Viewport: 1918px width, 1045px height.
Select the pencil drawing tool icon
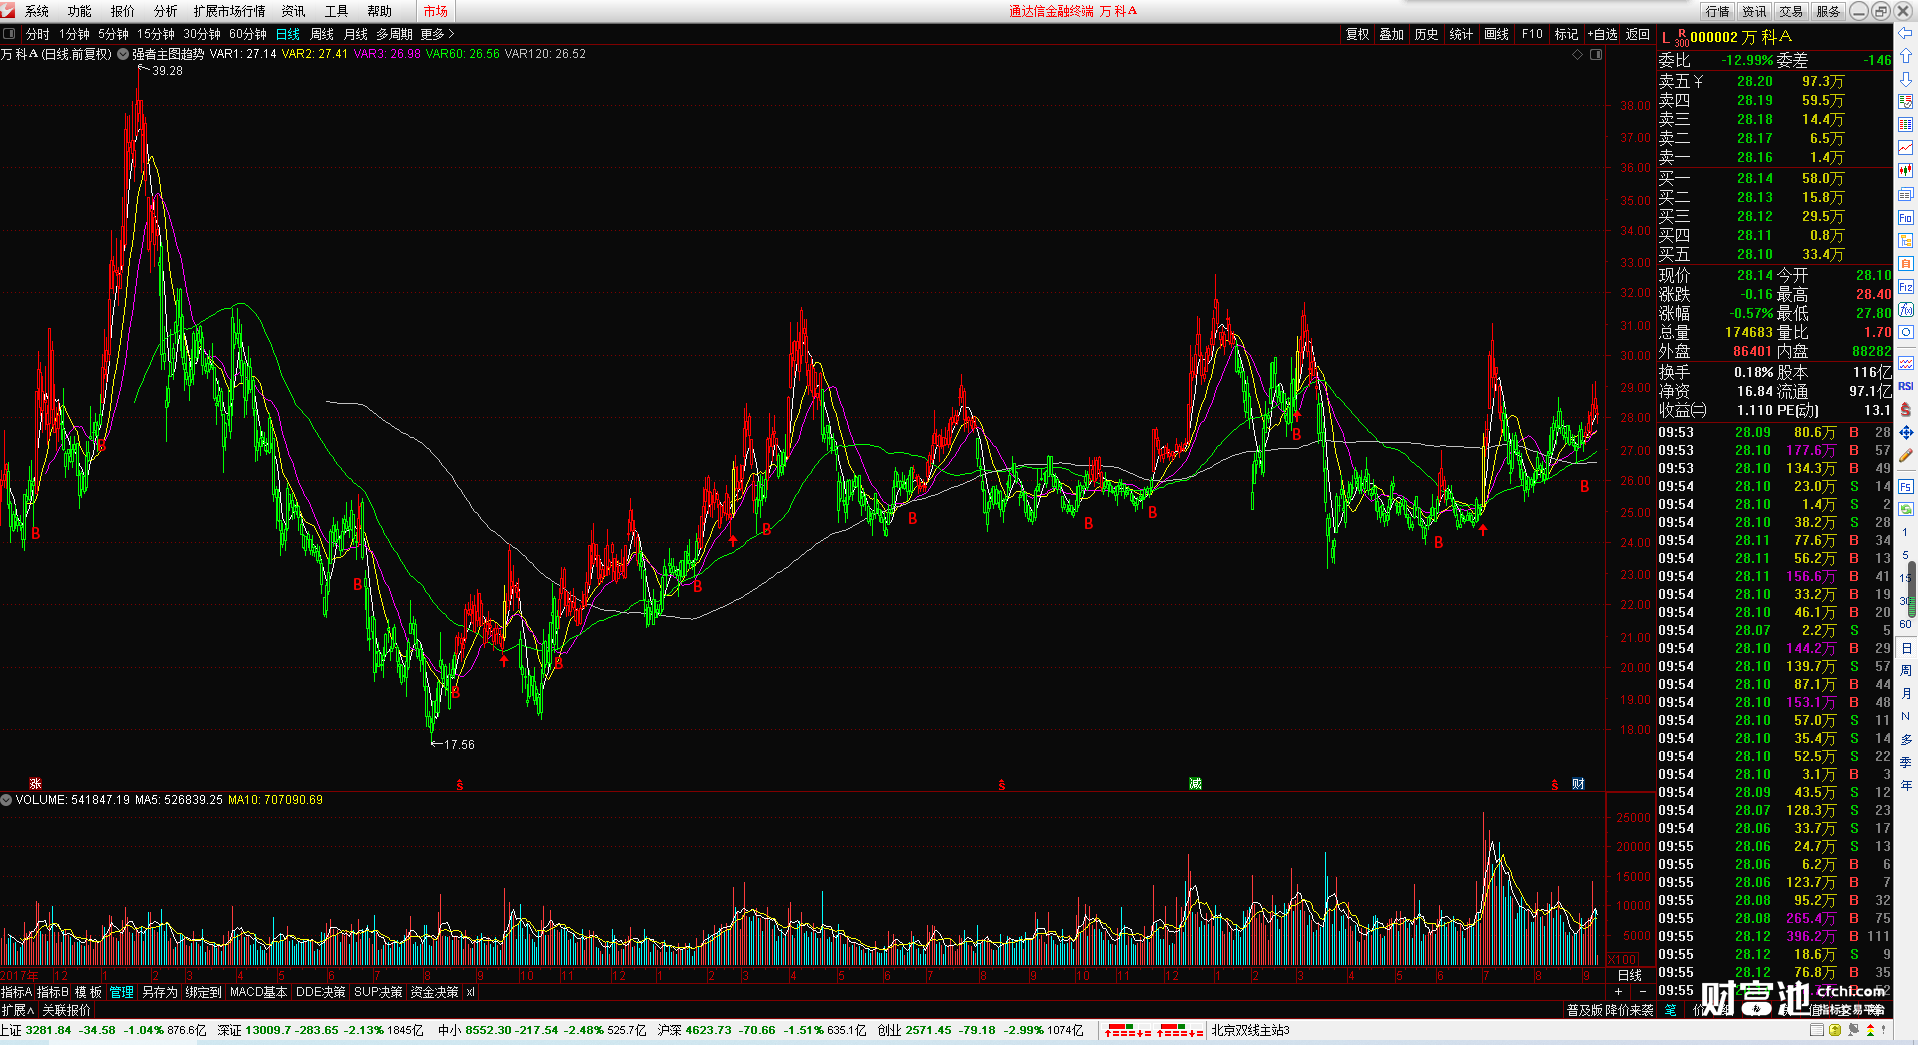(x=1906, y=455)
